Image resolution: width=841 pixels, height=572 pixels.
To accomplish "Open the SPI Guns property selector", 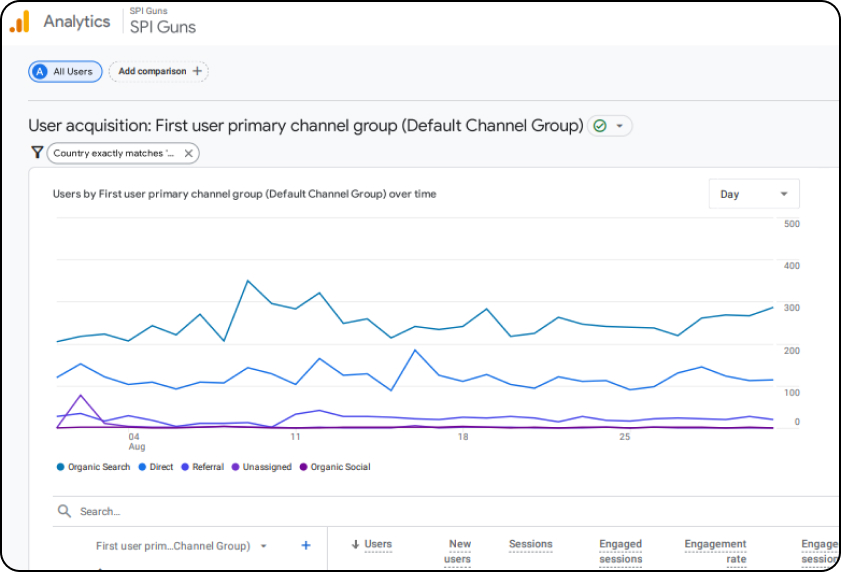I will (x=163, y=22).
